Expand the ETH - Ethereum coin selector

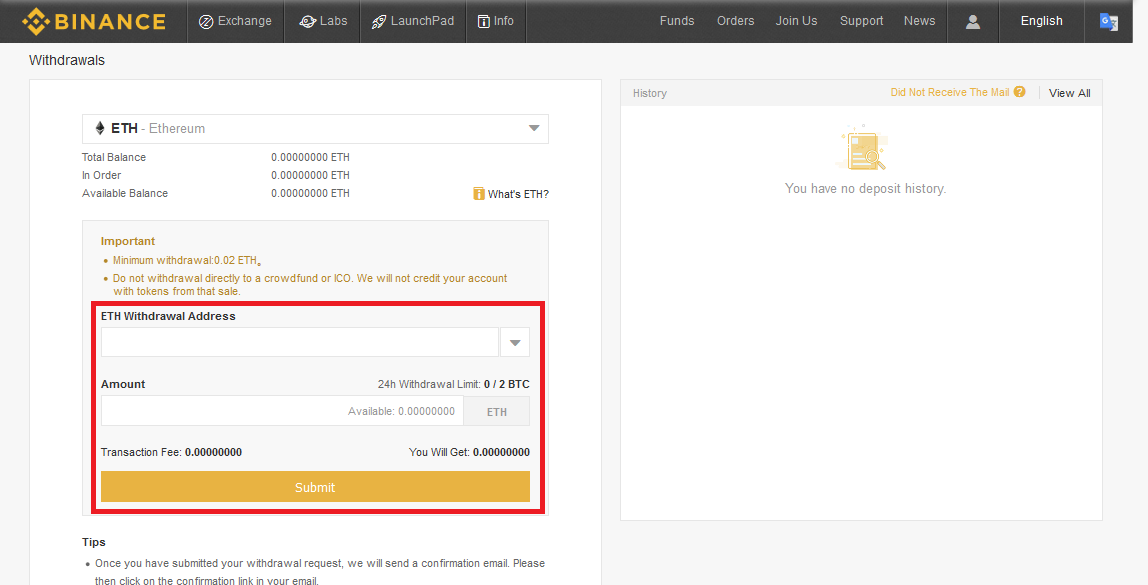click(x=315, y=129)
